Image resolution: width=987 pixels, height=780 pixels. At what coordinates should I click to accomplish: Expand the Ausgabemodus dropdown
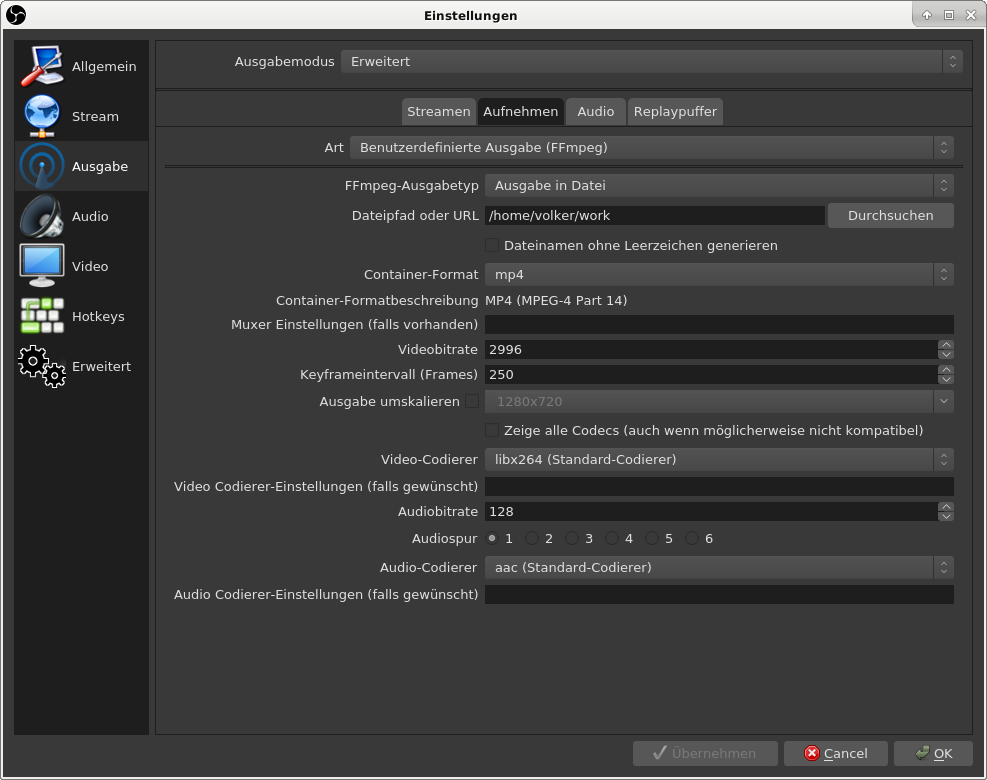pyautogui.click(x=651, y=62)
